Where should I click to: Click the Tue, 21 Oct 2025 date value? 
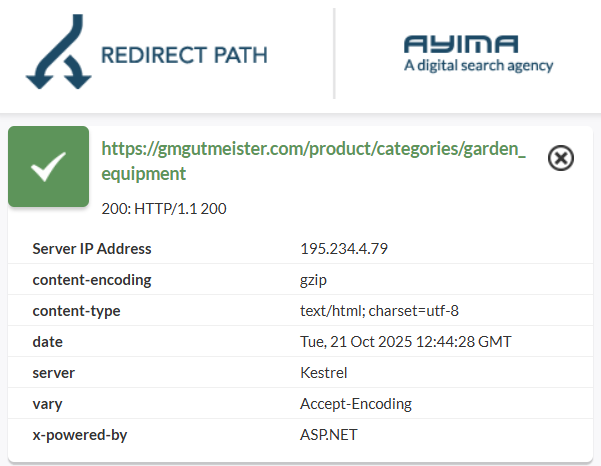(x=405, y=342)
